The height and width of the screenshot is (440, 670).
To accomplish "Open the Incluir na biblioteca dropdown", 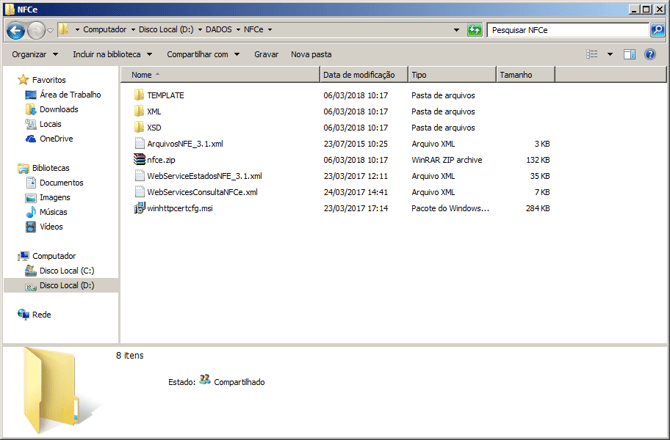I will (112, 54).
